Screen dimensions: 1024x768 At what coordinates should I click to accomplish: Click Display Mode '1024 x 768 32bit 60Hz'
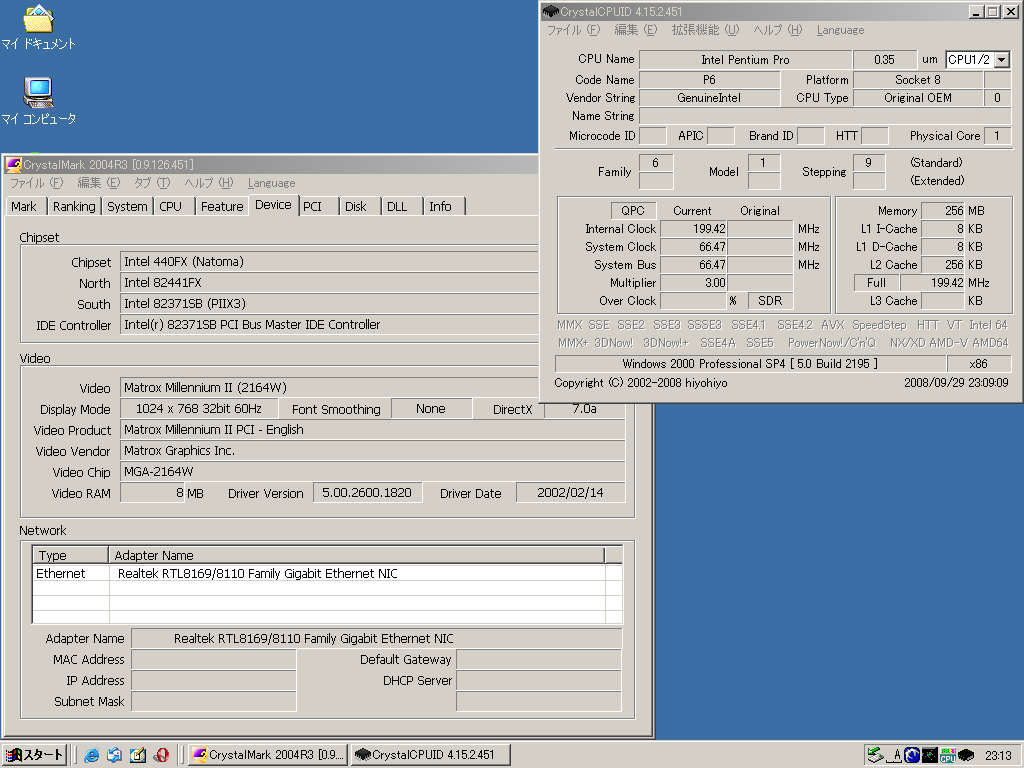tap(199, 409)
